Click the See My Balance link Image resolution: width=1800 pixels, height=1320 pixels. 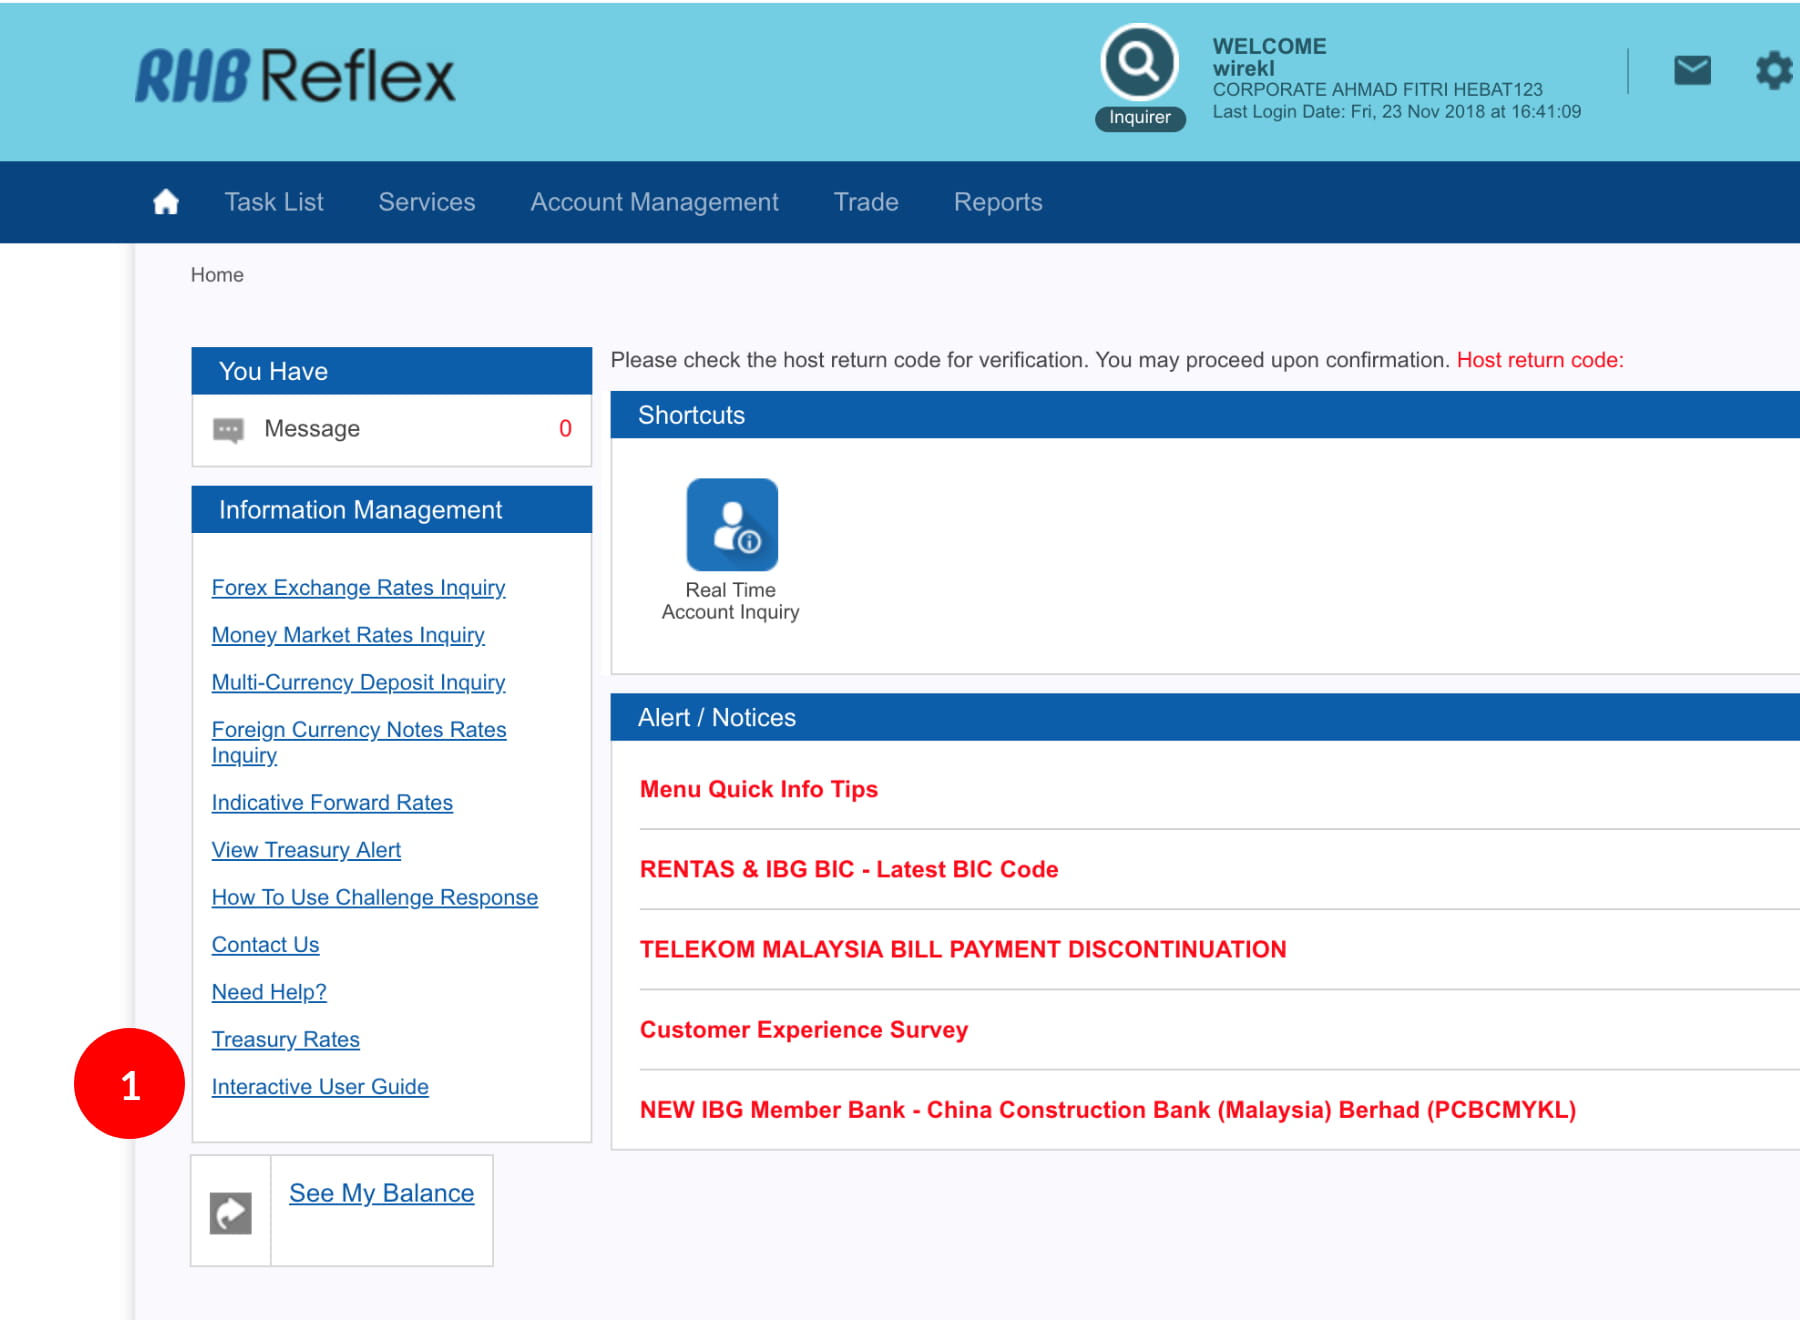pyautogui.click(x=381, y=1193)
